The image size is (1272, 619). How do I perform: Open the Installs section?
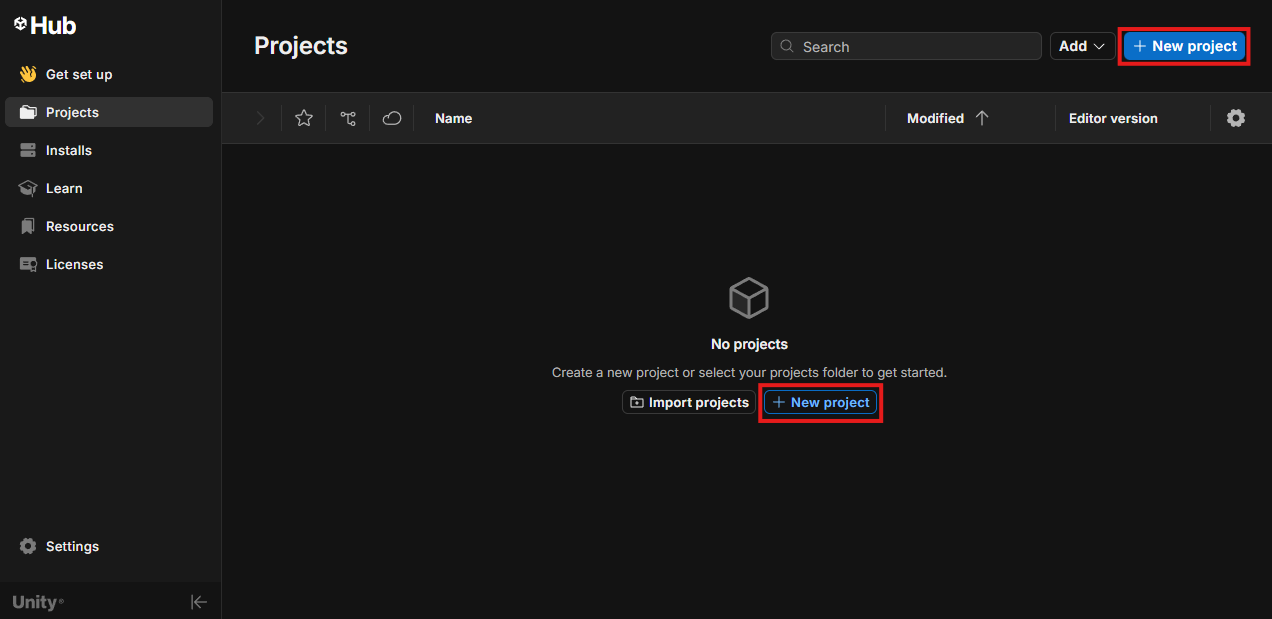(68, 150)
